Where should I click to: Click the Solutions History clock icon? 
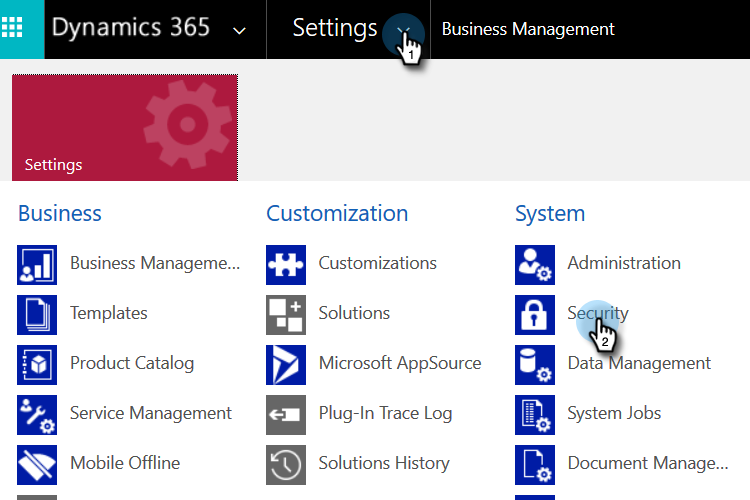click(286, 464)
